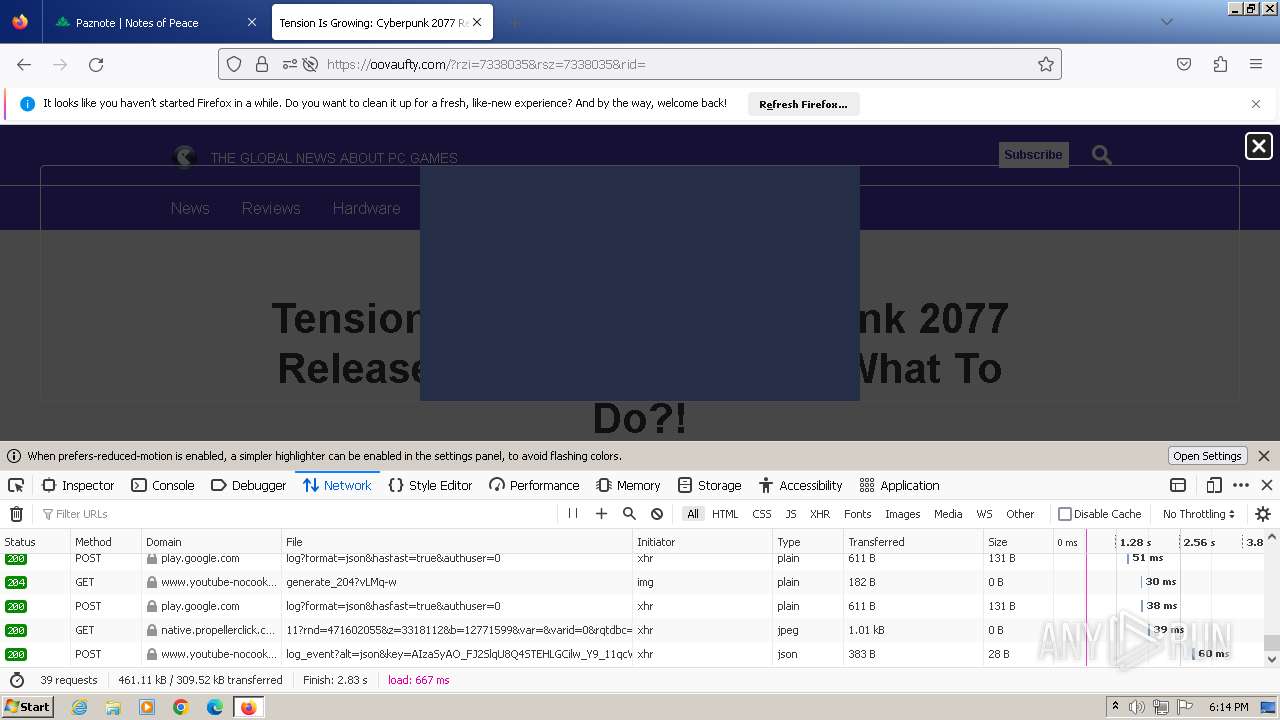The image size is (1280, 720).
Task: Reload the current page
Action: [96, 64]
